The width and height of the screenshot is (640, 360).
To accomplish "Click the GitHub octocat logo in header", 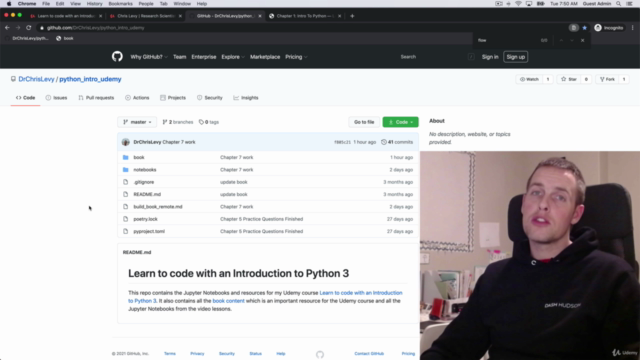I will coord(117,56).
